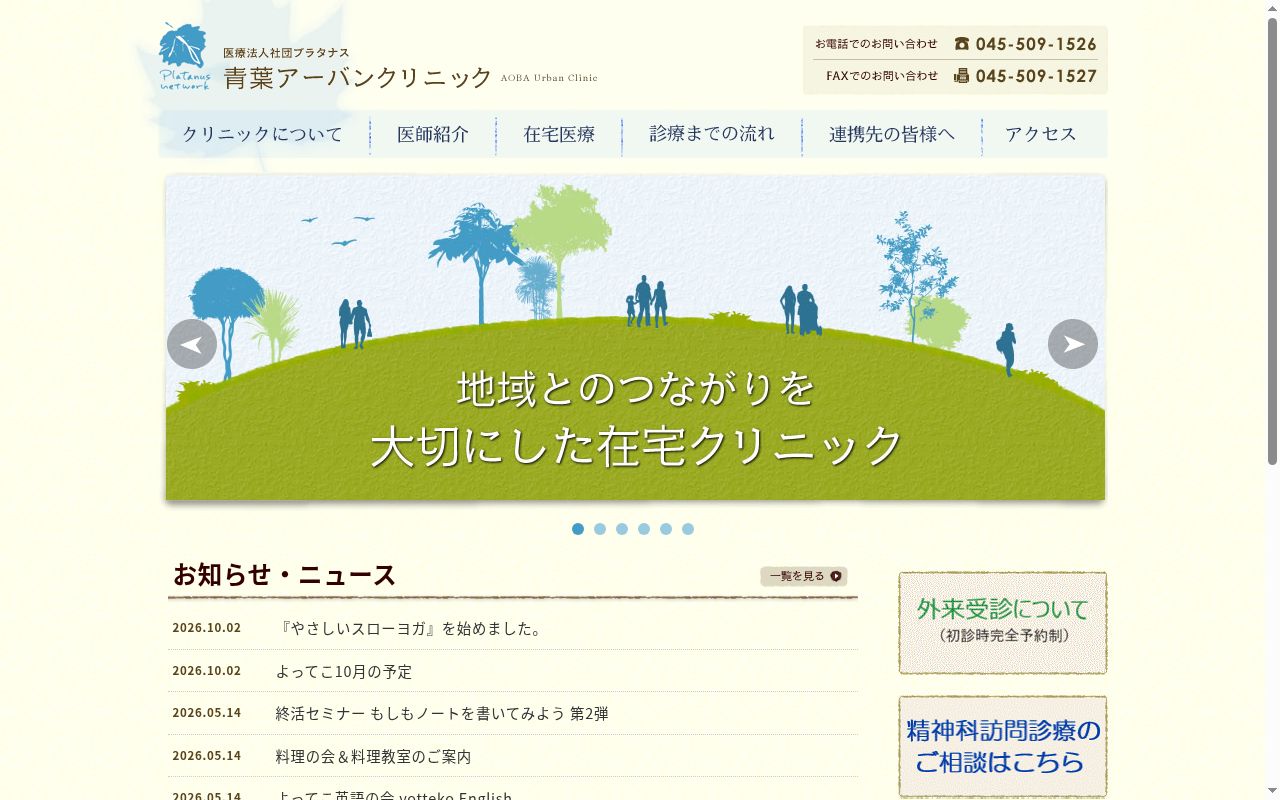
Task: Click the fax icon beside 045-509-1527
Action: click(x=962, y=76)
